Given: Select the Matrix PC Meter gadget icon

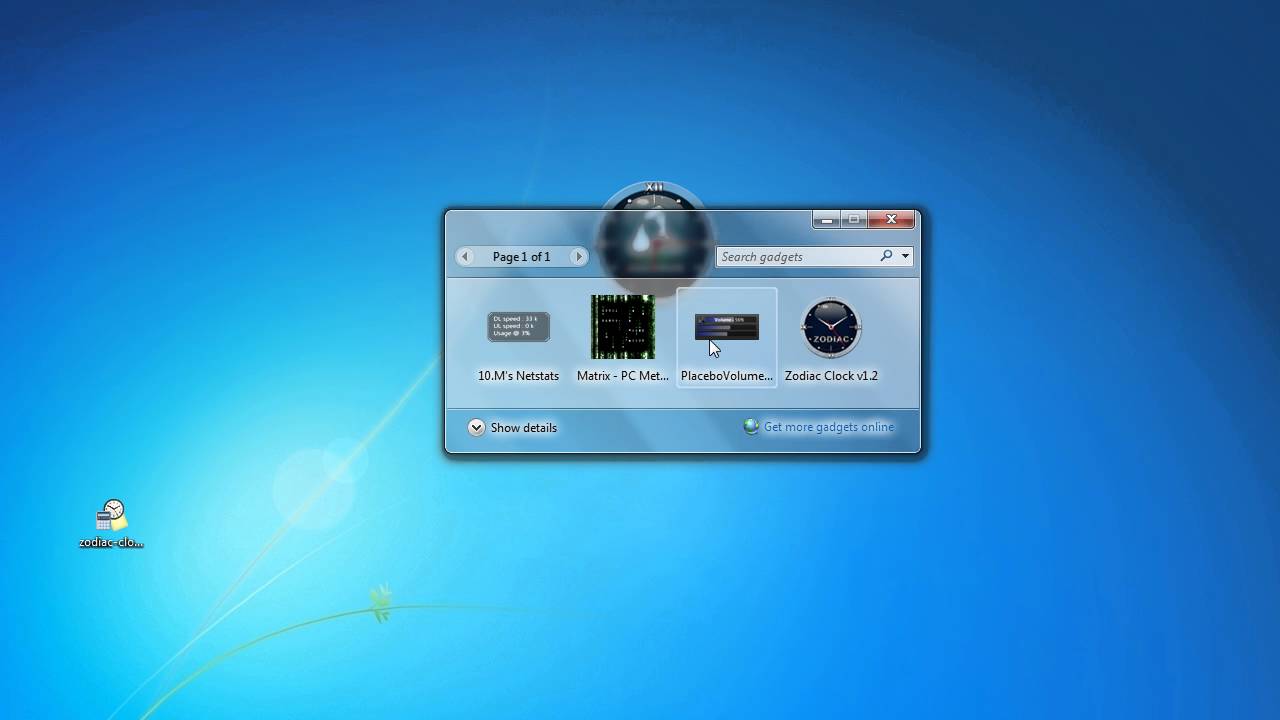Looking at the screenshot, I should click(x=623, y=327).
